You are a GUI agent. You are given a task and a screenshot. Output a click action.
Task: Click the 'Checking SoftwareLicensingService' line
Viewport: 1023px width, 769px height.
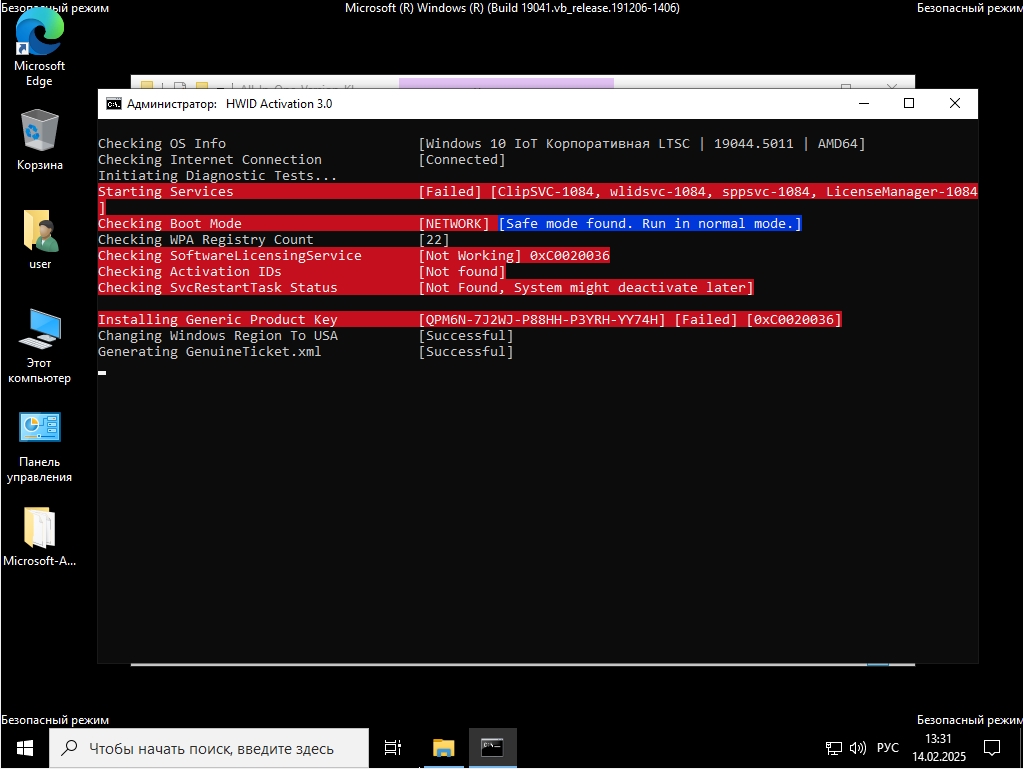tap(354, 255)
